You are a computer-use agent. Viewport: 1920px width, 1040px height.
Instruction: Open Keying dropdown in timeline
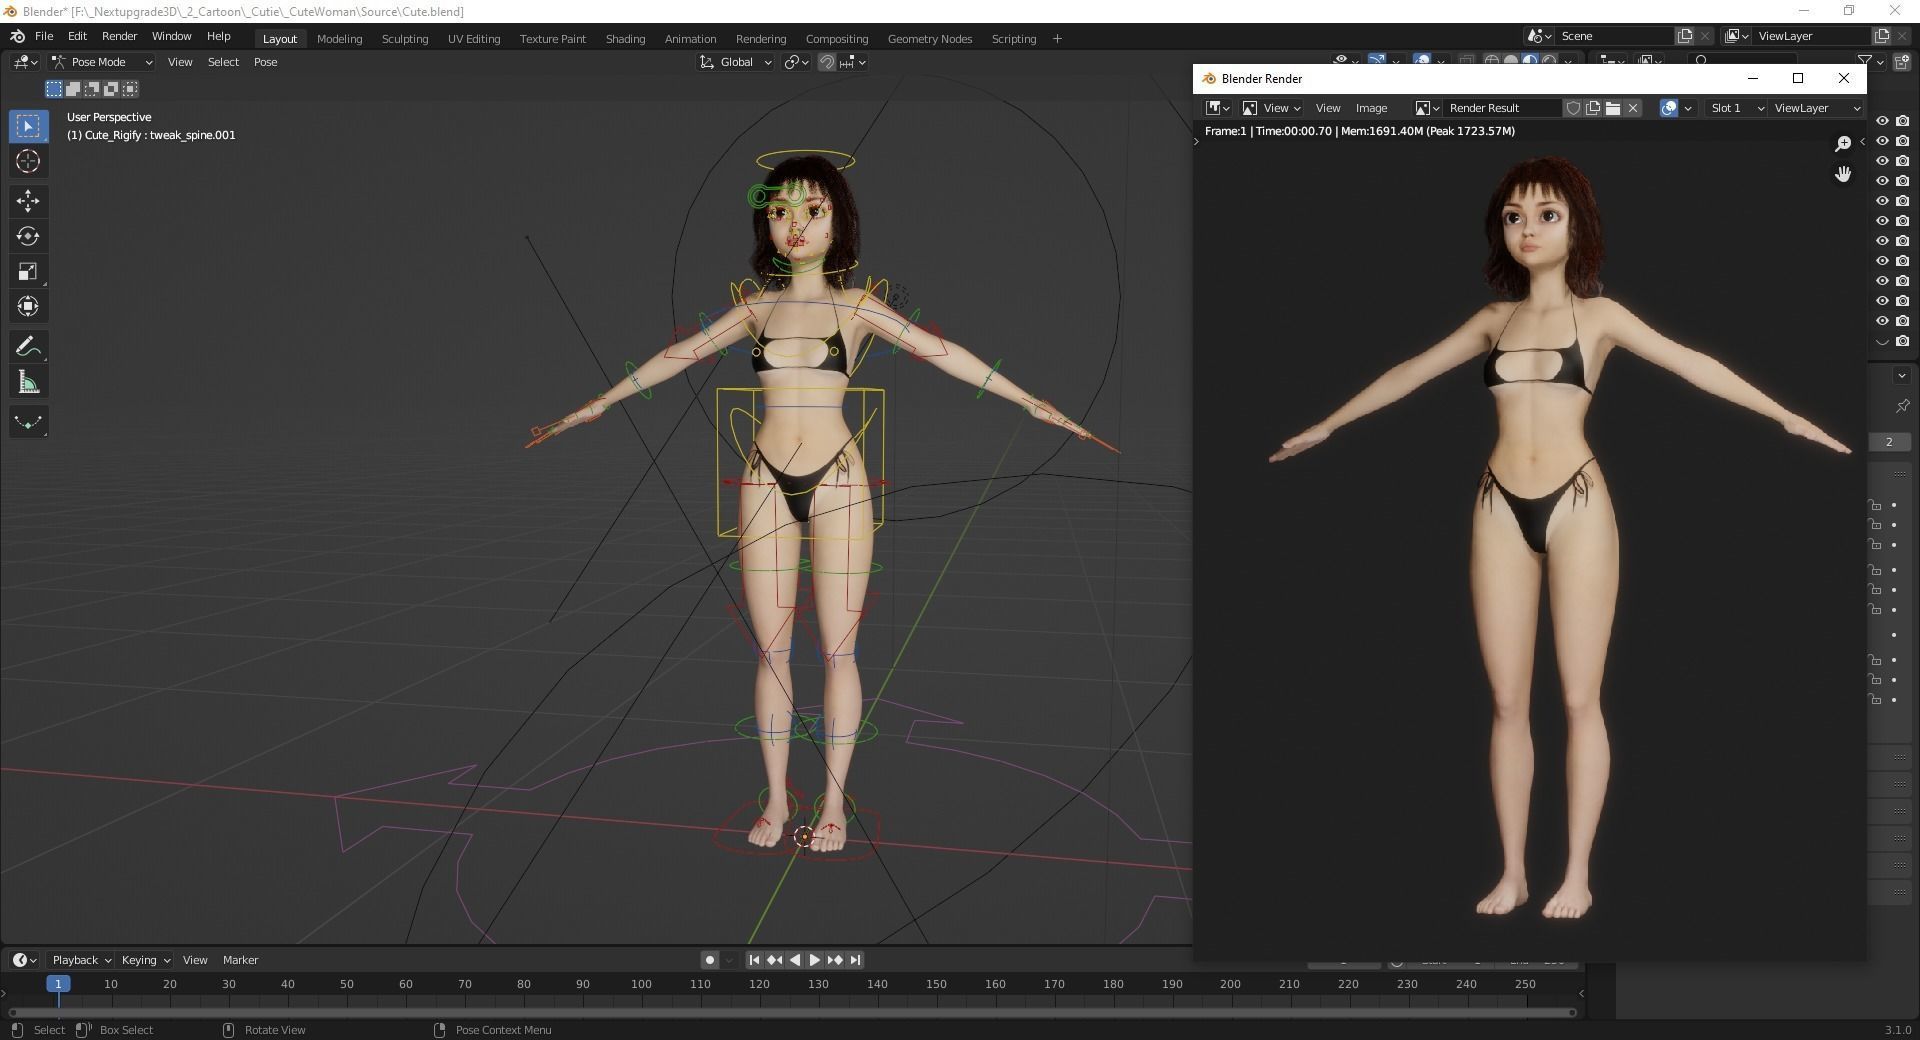[x=145, y=960]
